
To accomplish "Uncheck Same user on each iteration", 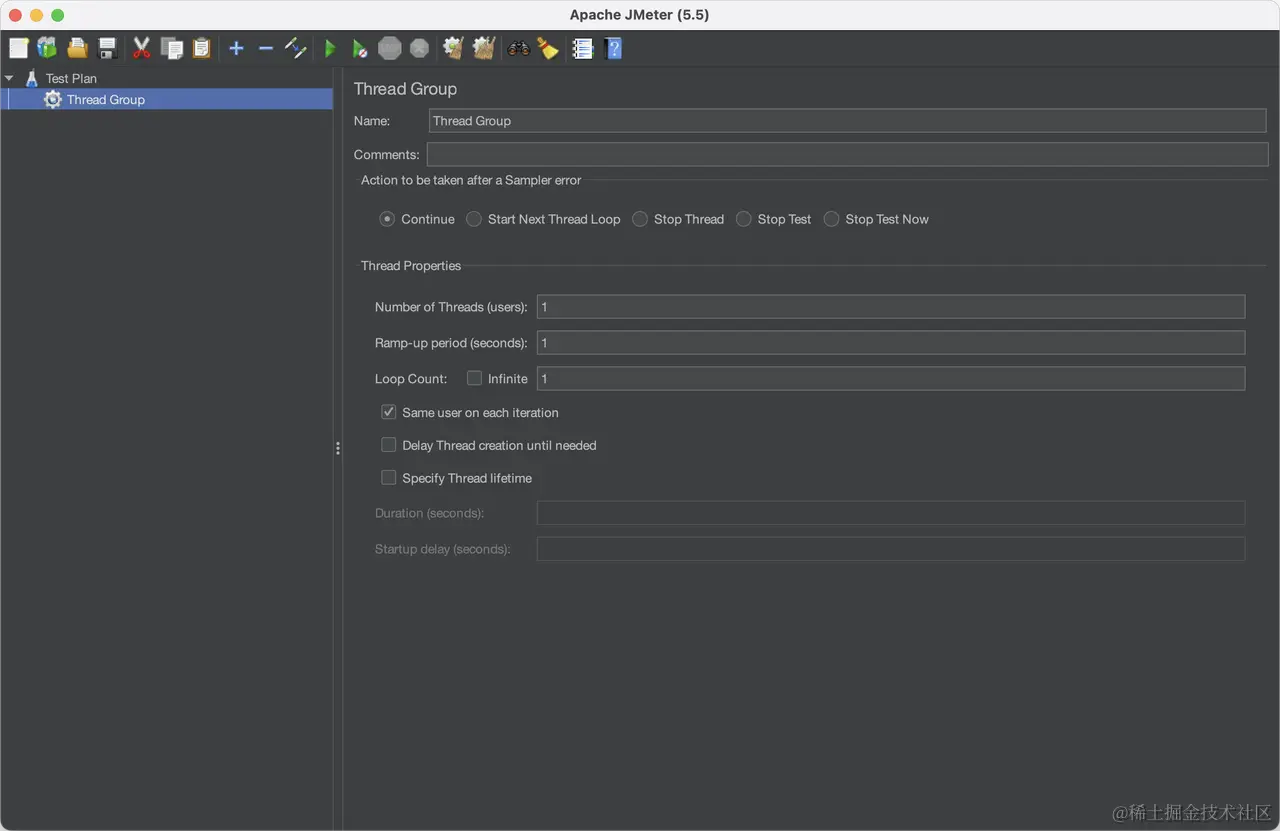I will click(x=388, y=411).
